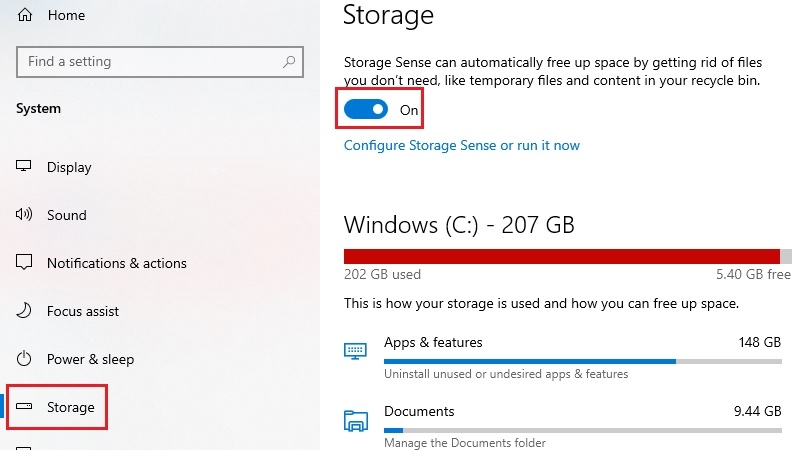Image resolution: width=800 pixels, height=450 pixels.
Task: Click 'Manage the Documents folder' text
Action: (x=465, y=443)
